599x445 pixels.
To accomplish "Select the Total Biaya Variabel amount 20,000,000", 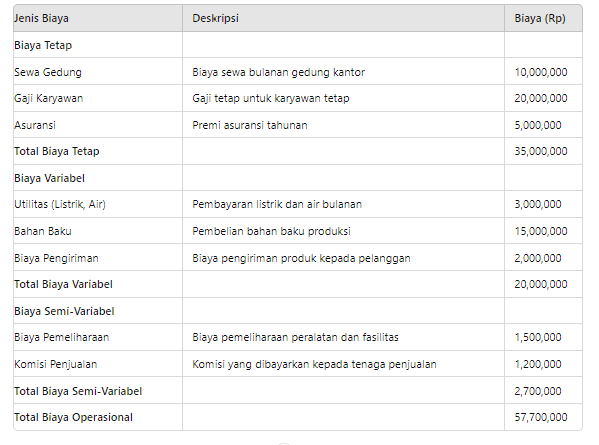I will point(541,284).
